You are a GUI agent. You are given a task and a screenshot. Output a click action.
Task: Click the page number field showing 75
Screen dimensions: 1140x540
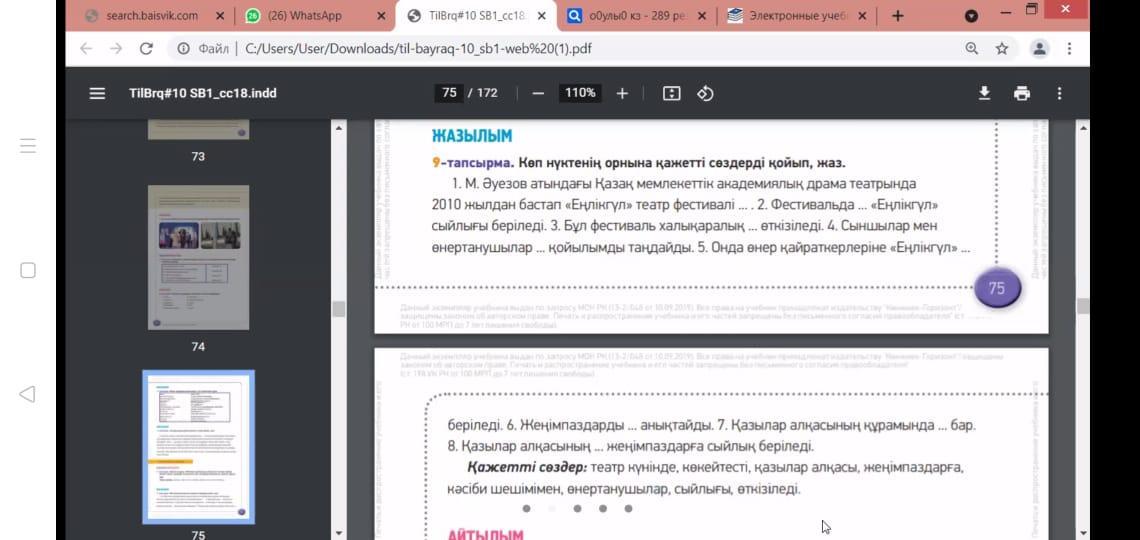coord(449,93)
